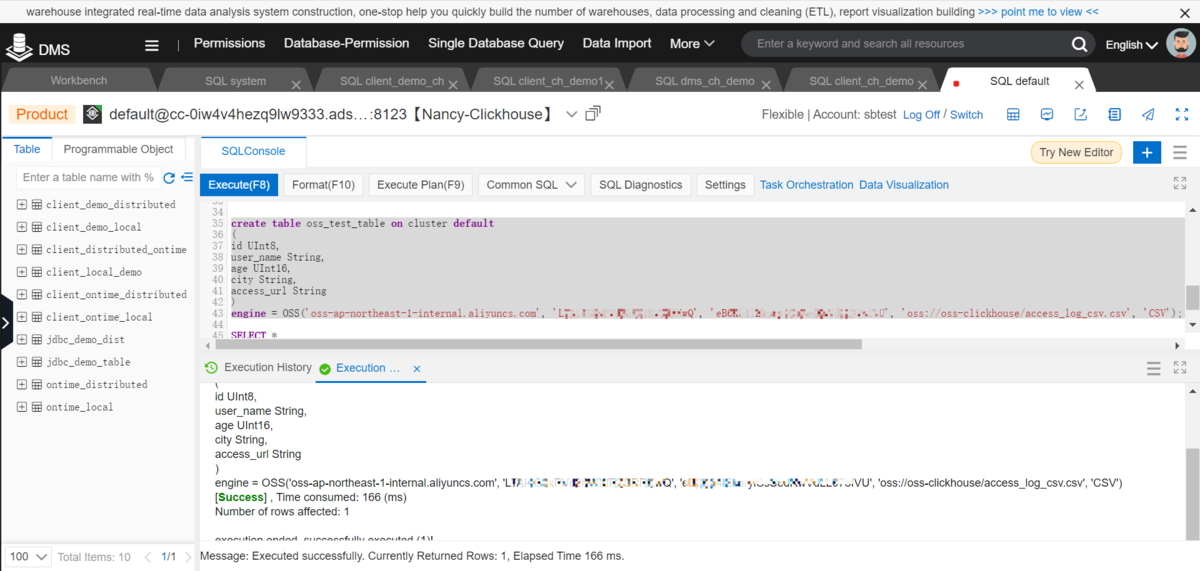Maximize the SQL editor pane
Image resolution: width=1200 pixels, height=571 pixels.
click(x=1180, y=184)
